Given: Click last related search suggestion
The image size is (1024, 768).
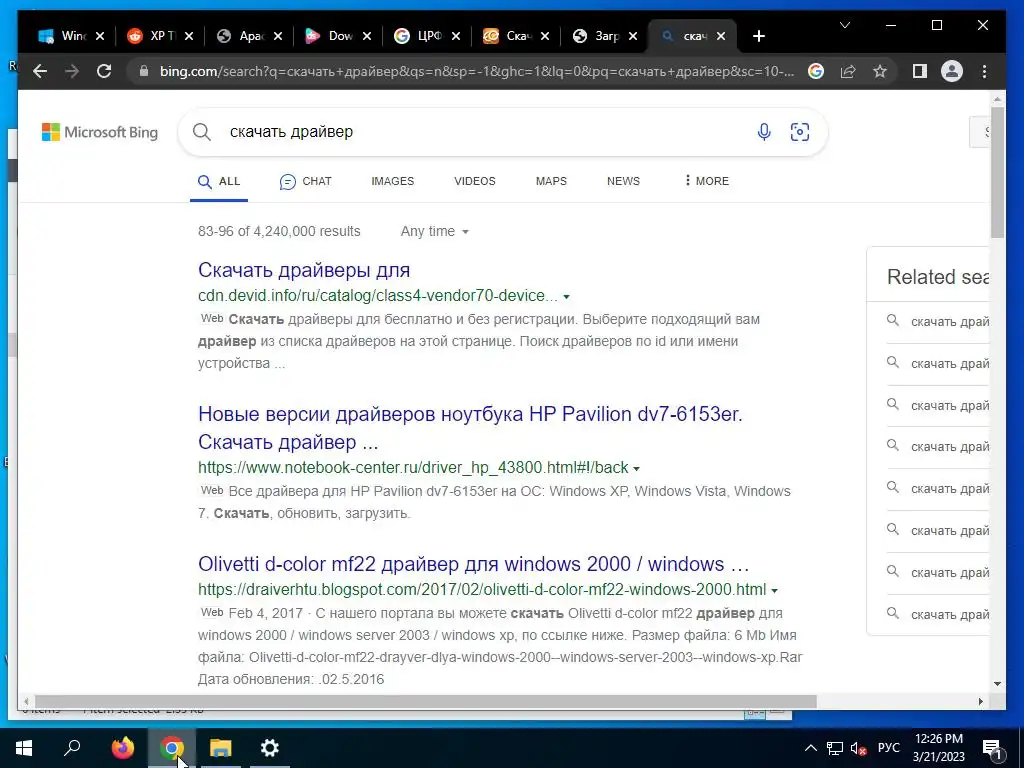Looking at the screenshot, I should click(x=937, y=614).
